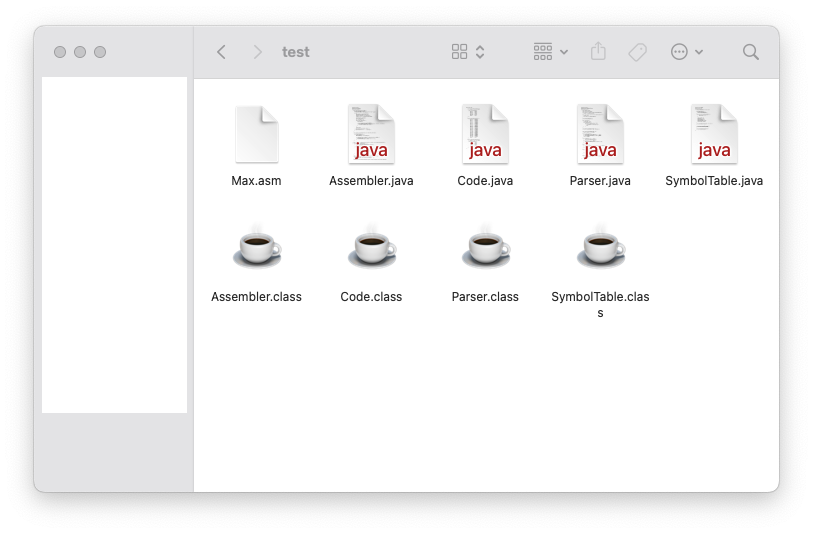Click the SymbolTable.java file name
This screenshot has height=534, width=813.
[714, 181]
